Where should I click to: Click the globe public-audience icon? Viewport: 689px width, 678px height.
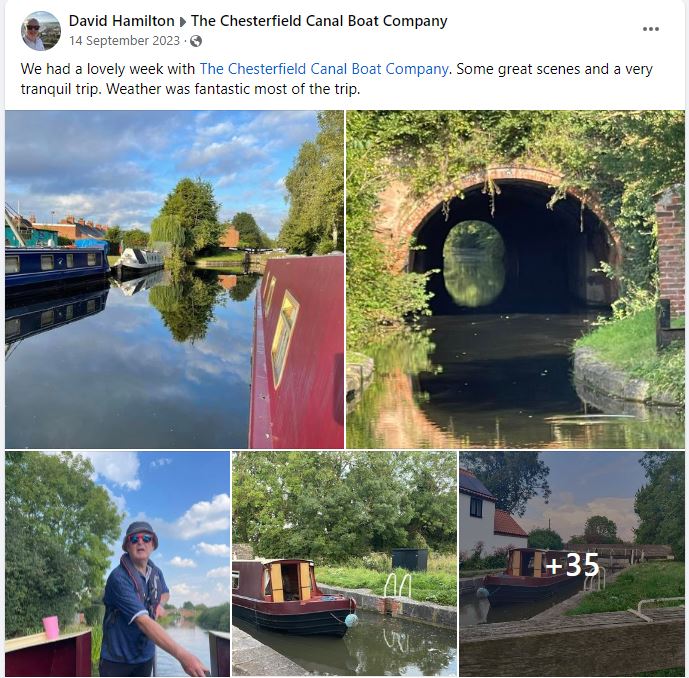[x=196, y=41]
